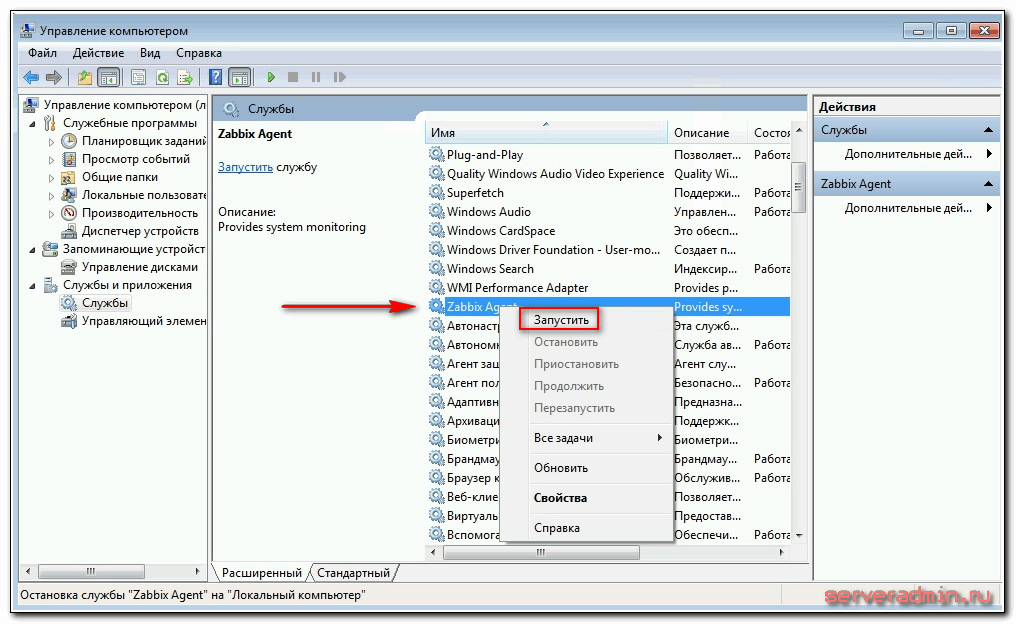Image resolution: width=1016 pixels, height=624 pixels.
Task: Open the Действие menu in menu bar
Action: (98, 53)
